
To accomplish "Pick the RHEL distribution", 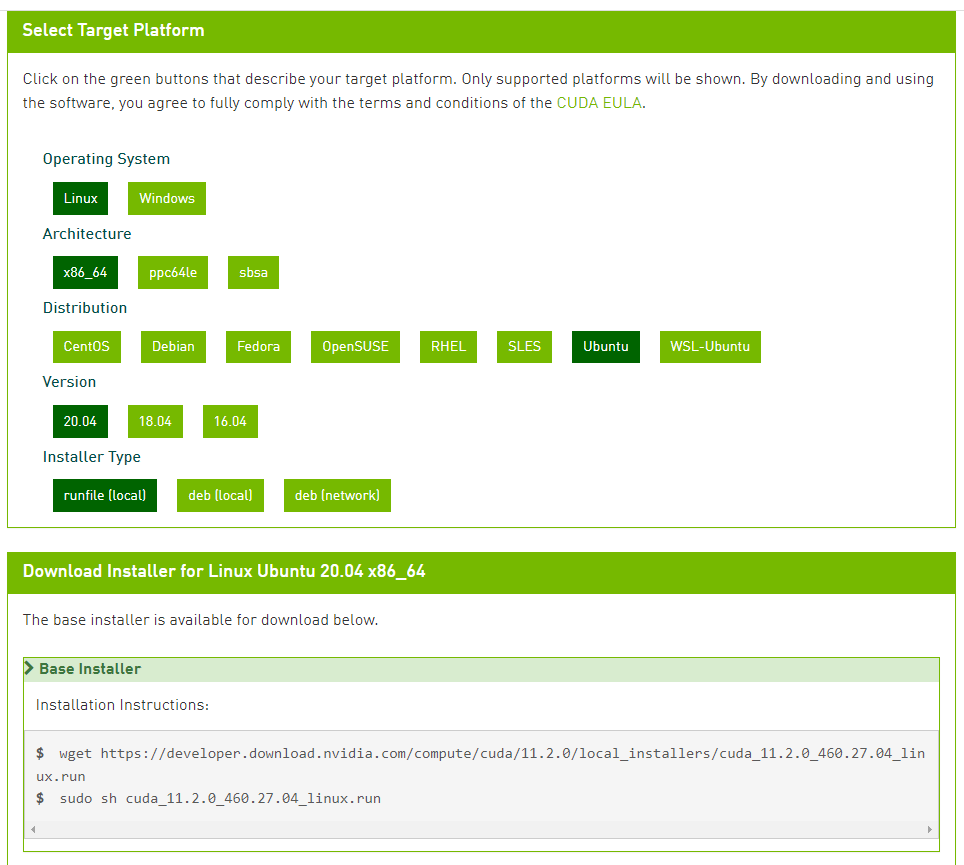I will (x=448, y=347).
